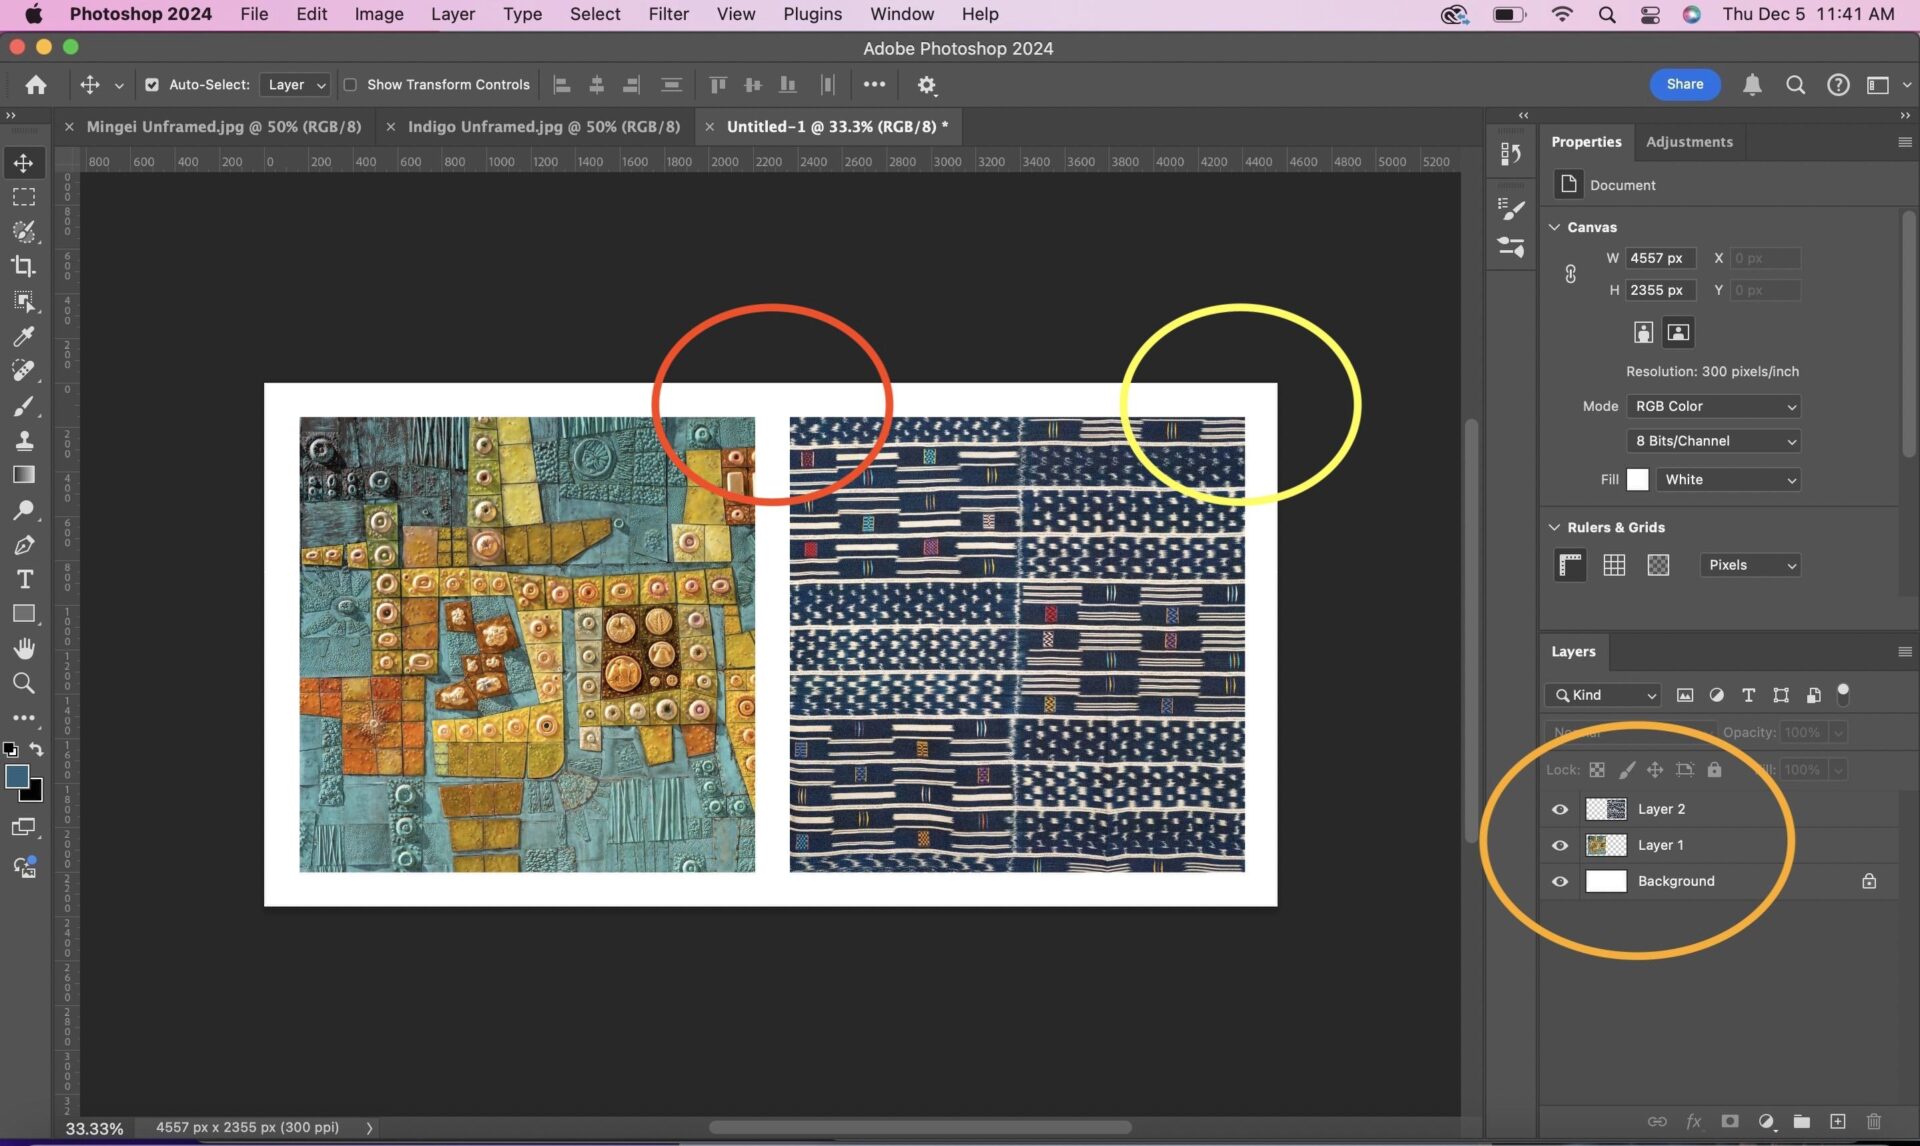The image size is (1920, 1146).
Task: Open the layer fx styles icon
Action: (x=1694, y=1122)
